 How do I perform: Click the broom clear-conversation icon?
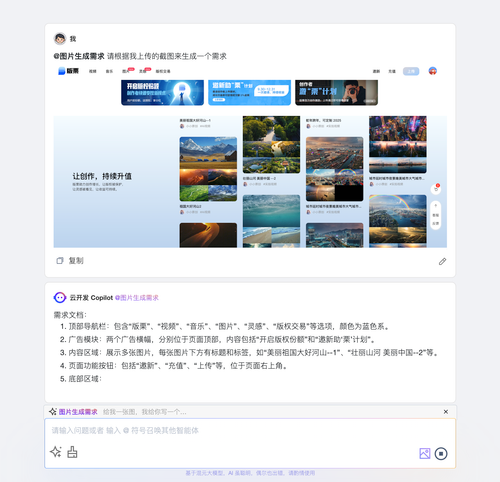(72, 452)
